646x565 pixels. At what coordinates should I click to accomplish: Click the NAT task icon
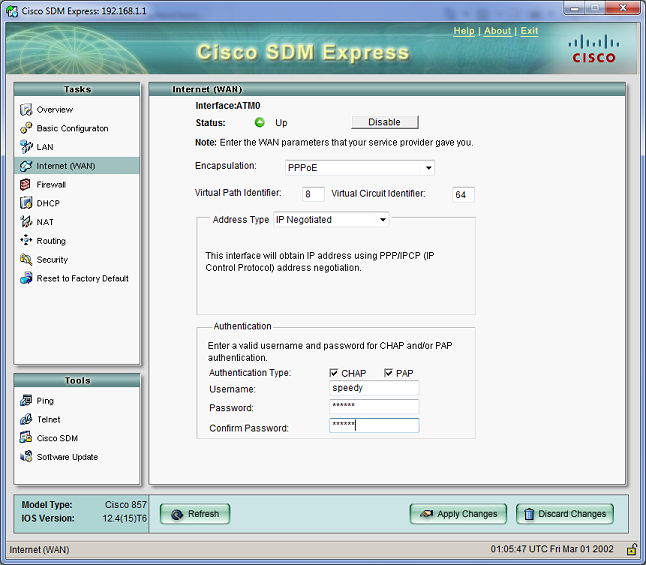coord(26,222)
